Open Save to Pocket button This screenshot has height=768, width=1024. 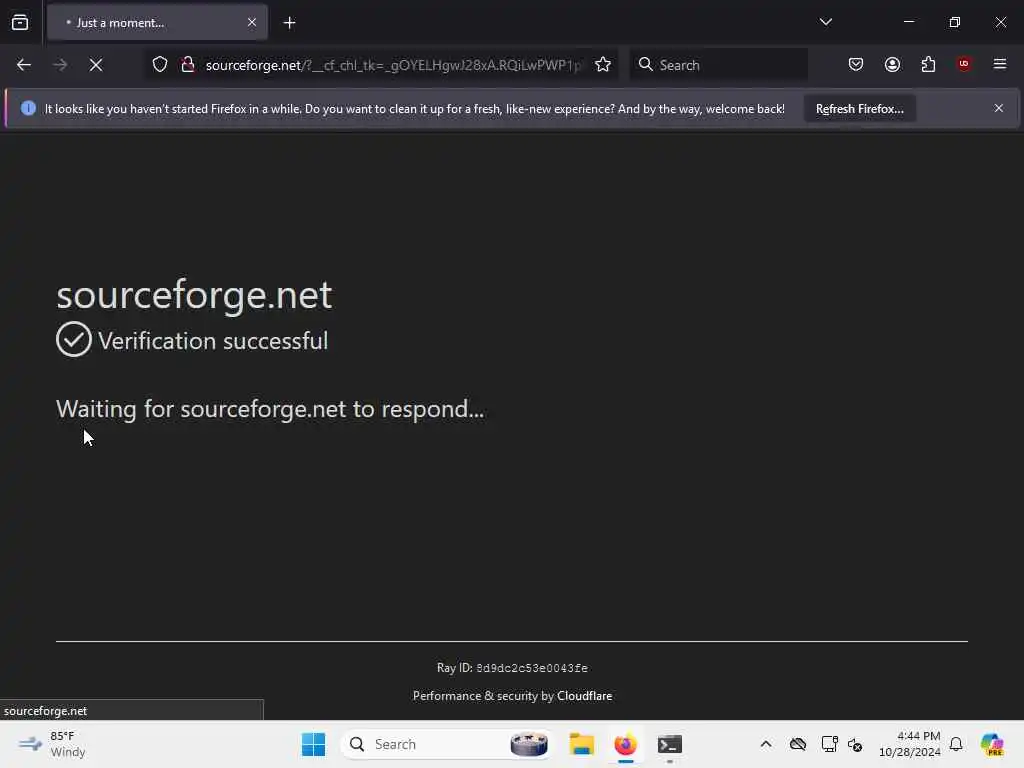[856, 65]
